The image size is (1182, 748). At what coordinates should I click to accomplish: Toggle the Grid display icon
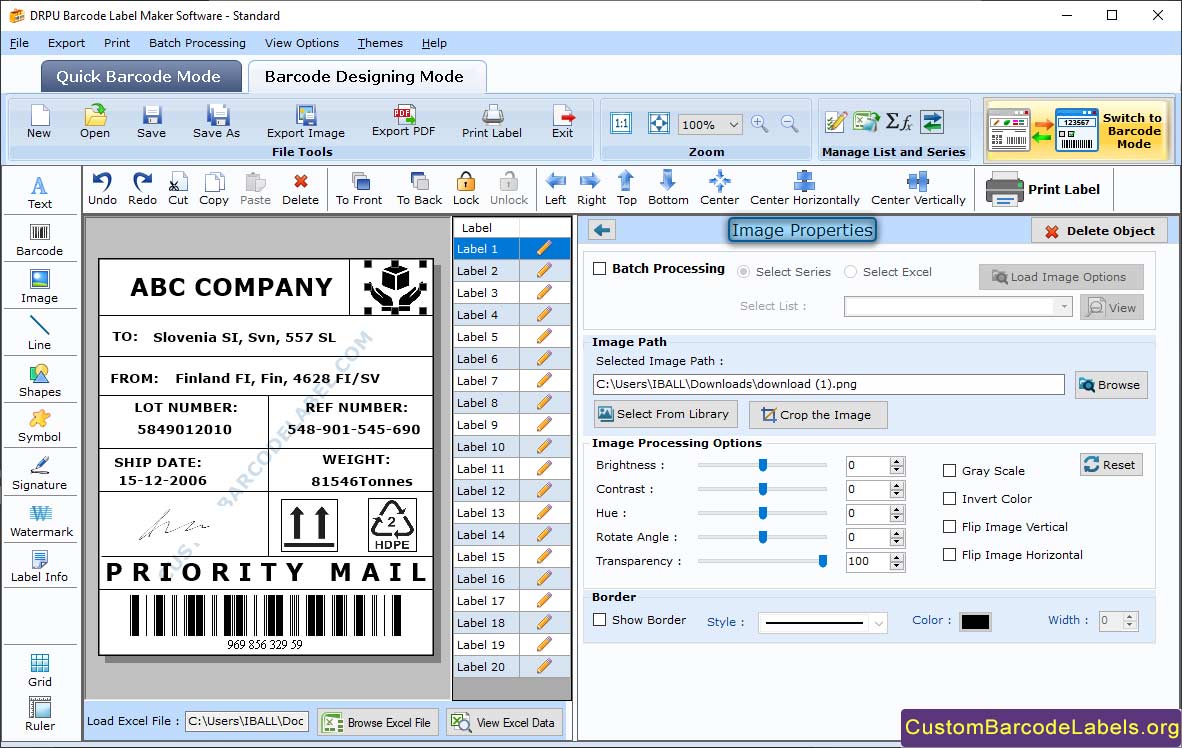(40, 670)
